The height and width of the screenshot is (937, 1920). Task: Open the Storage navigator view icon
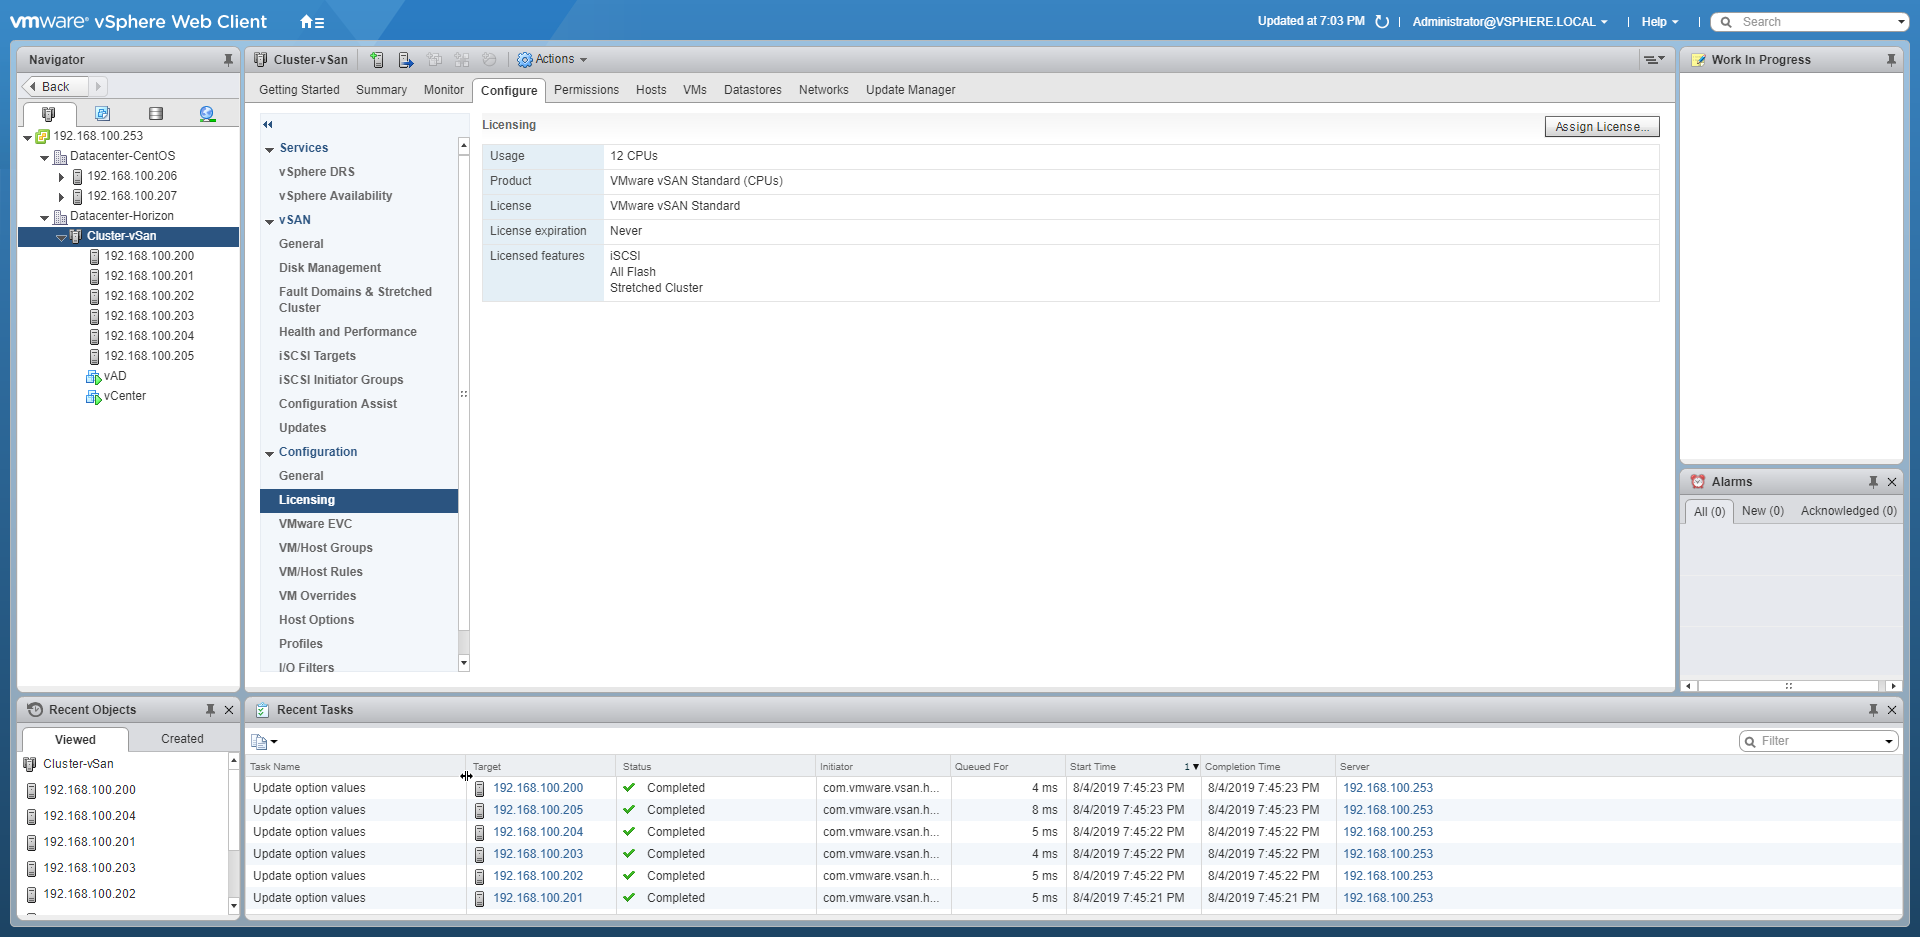tap(155, 114)
